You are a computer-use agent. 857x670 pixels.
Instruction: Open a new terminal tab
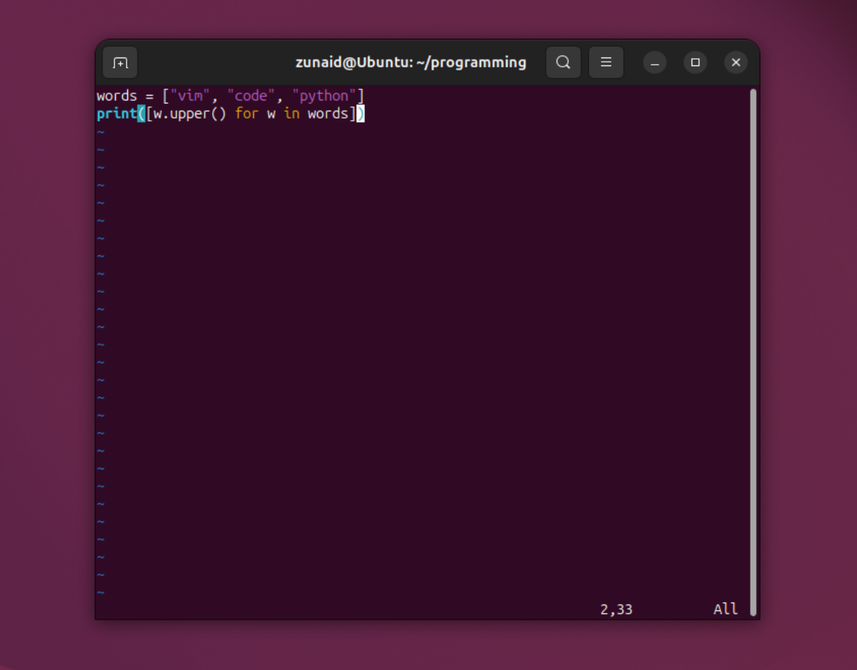coord(120,63)
